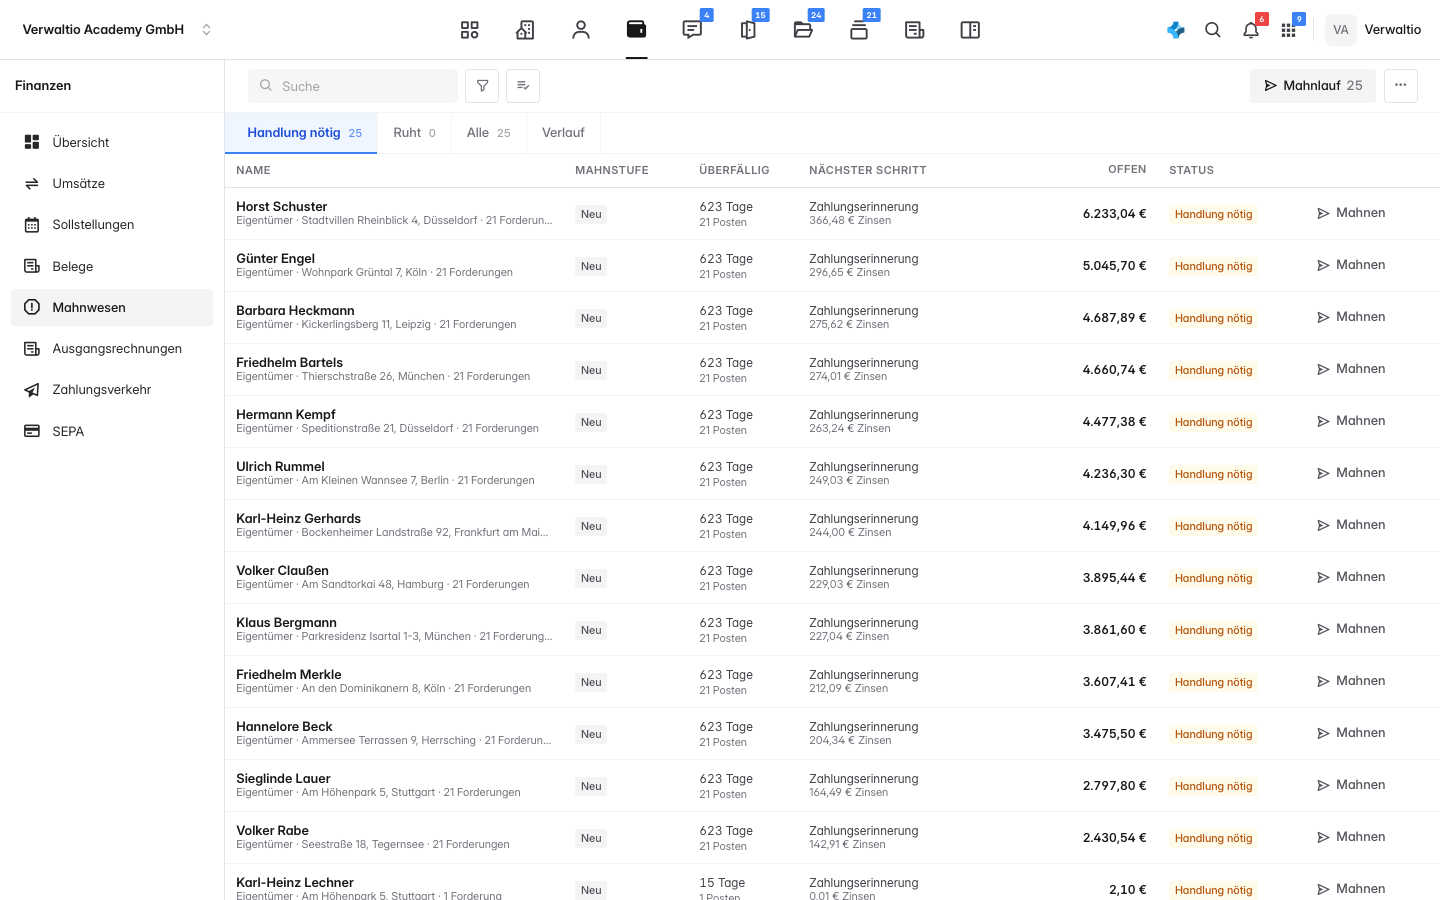Start the Mahnlauf 25 button
The height and width of the screenshot is (900, 1440).
click(1313, 86)
